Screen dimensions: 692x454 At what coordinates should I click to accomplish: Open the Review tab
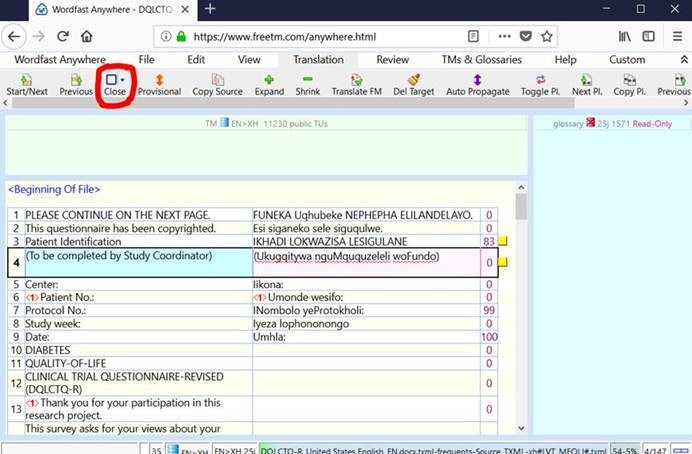(x=392, y=60)
